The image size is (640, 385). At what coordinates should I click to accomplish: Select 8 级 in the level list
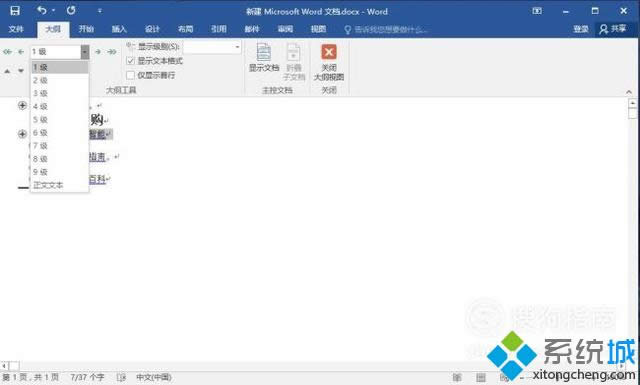point(60,159)
